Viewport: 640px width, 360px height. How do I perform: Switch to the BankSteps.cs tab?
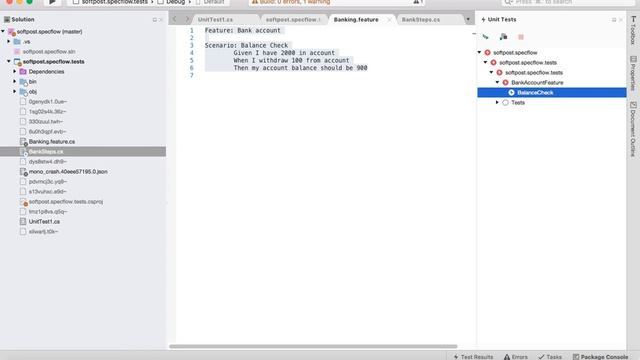point(421,20)
